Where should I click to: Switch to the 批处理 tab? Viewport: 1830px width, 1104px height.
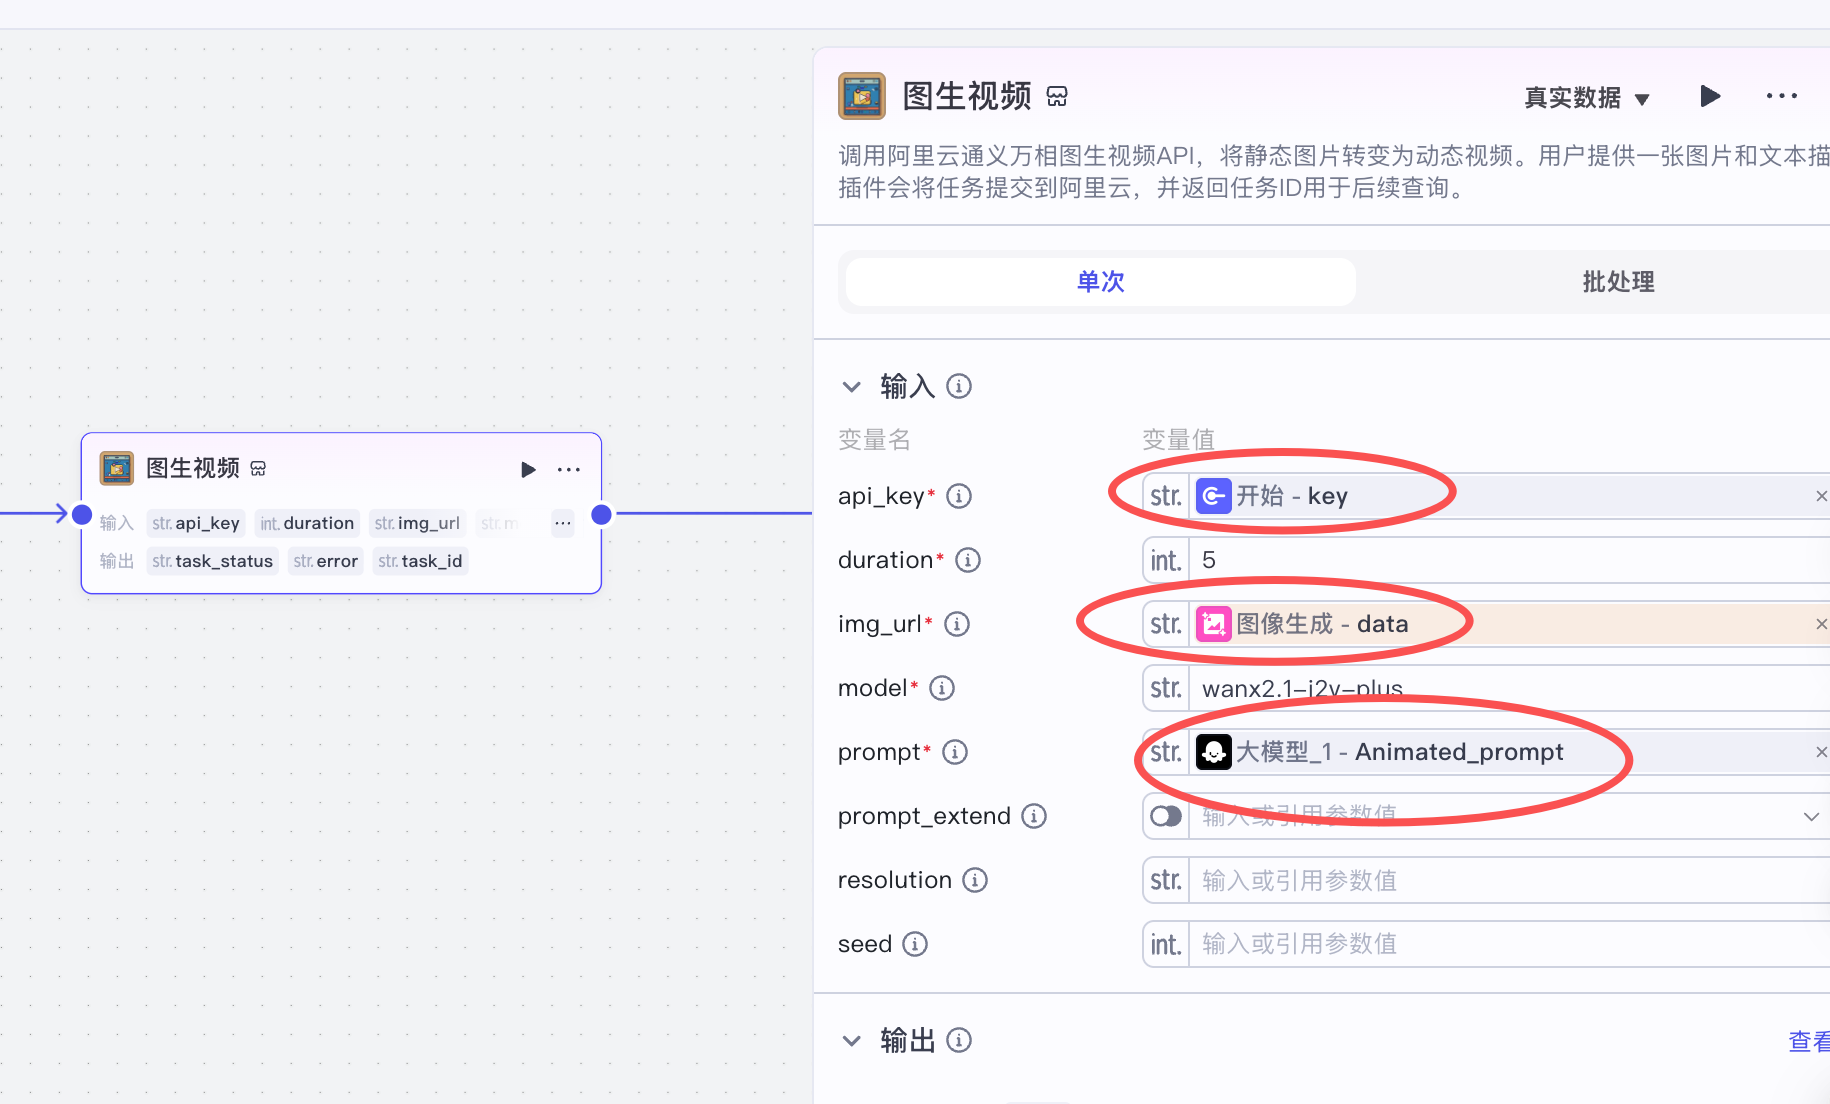pyautogui.click(x=1617, y=282)
